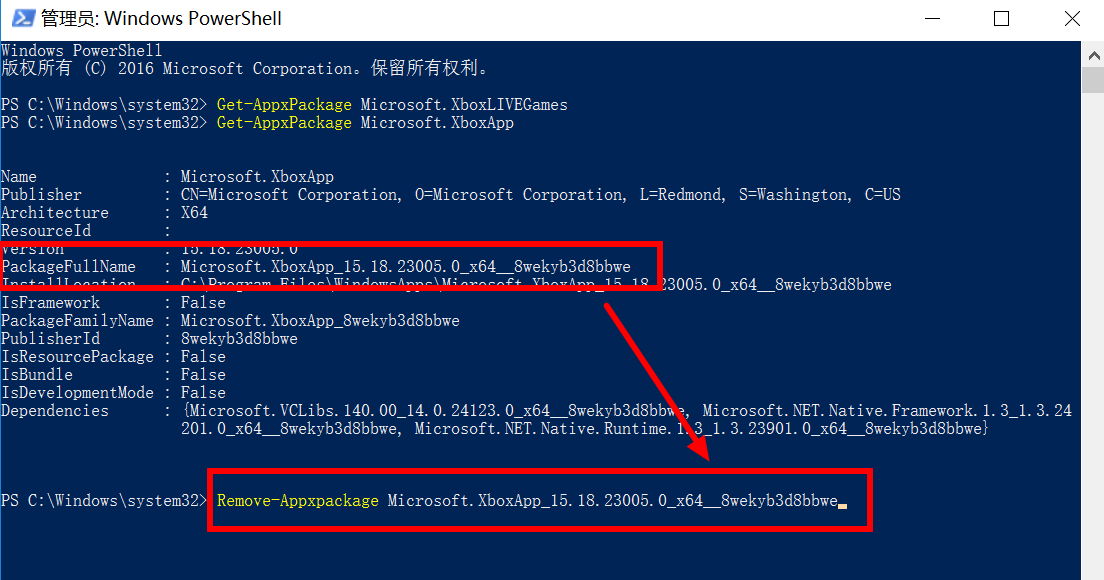Click the Name value Microsoft.XboxApp
This screenshot has width=1104, height=580.
(257, 177)
